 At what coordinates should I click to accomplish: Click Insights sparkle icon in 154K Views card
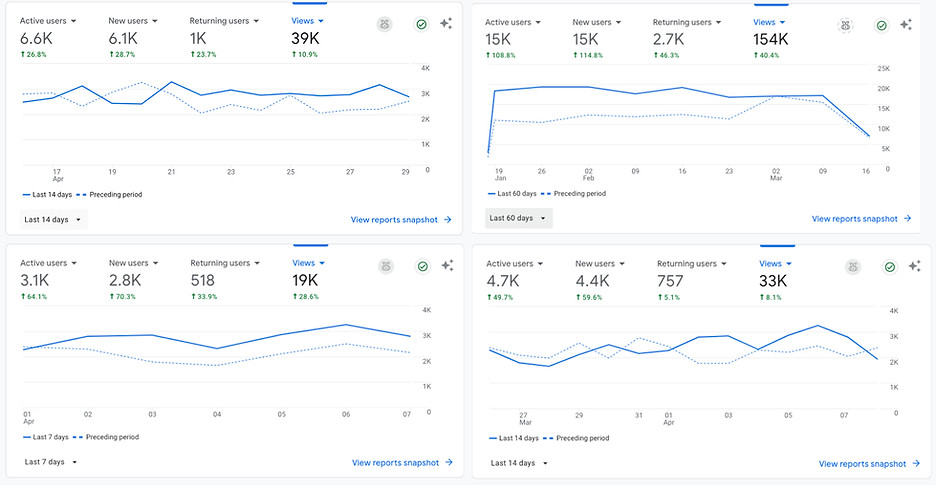[906, 24]
